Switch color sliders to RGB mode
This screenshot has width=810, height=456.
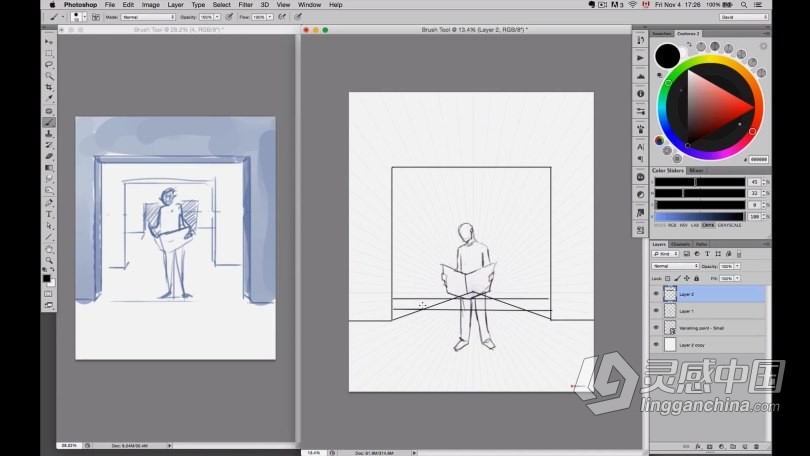pos(680,225)
